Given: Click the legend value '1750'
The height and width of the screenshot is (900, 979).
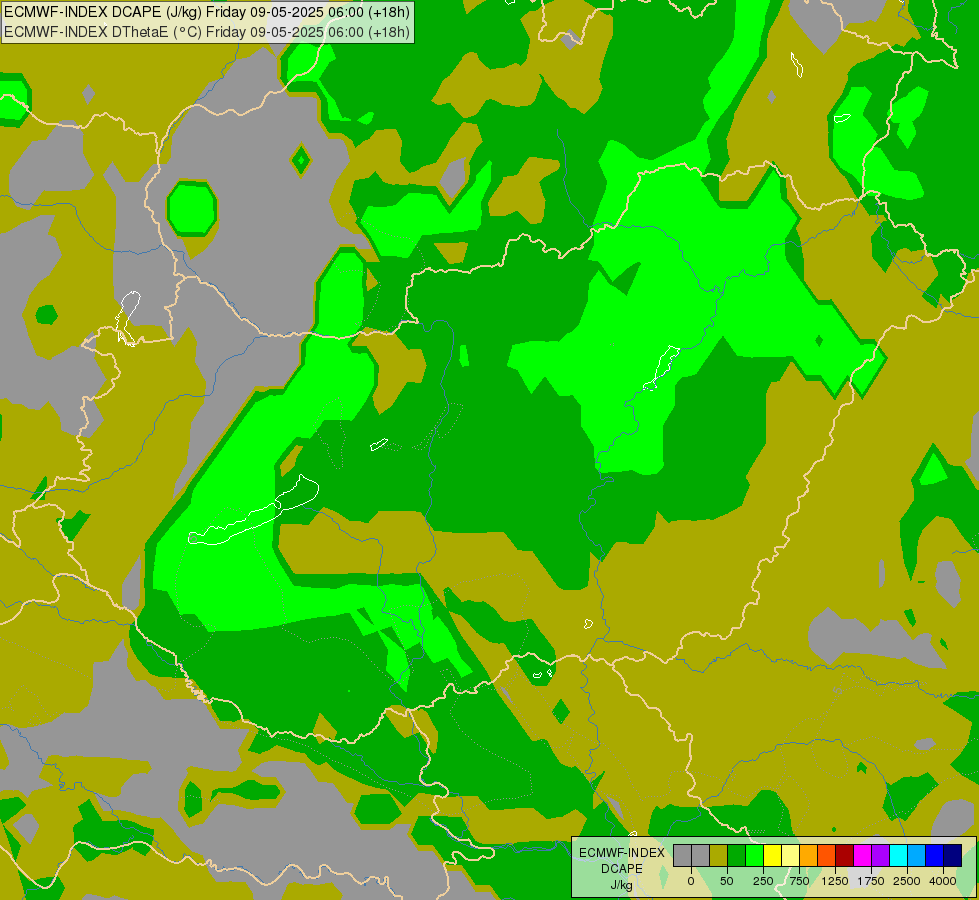Looking at the screenshot, I should pos(871,881).
